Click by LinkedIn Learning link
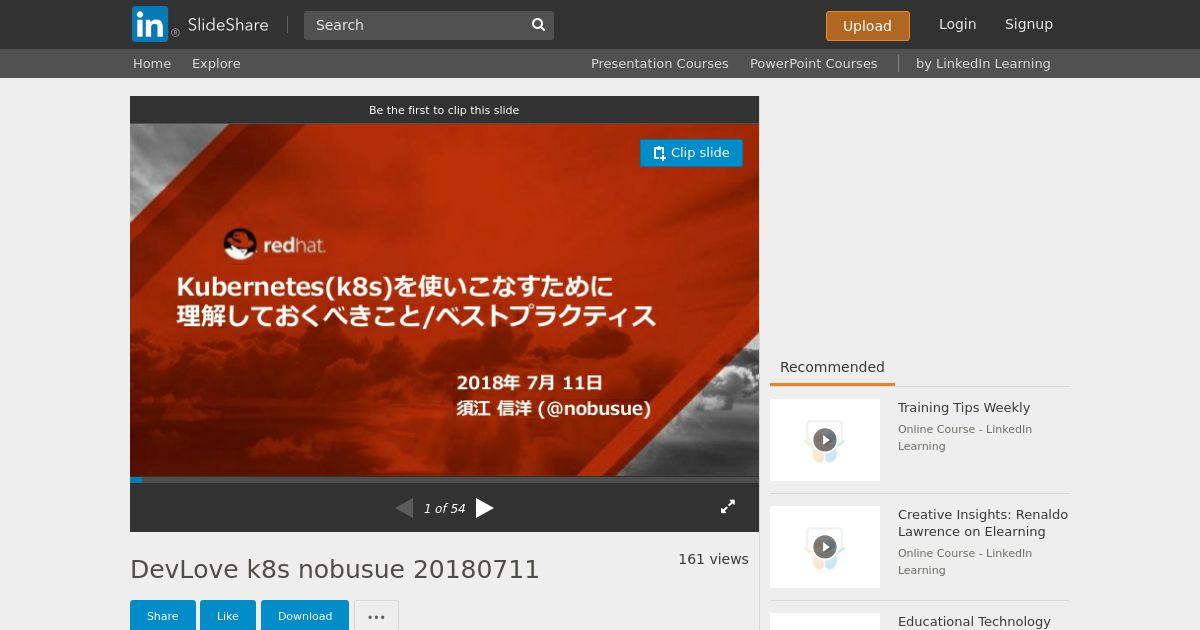The image size is (1200, 630). pos(983,63)
